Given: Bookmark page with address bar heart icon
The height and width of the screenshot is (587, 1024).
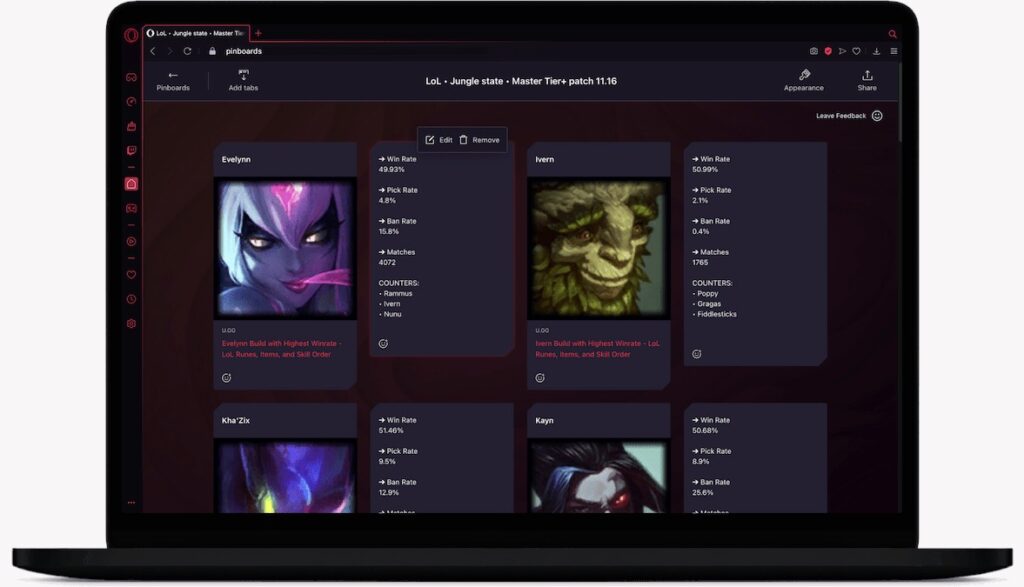Looking at the screenshot, I should click(x=856, y=51).
